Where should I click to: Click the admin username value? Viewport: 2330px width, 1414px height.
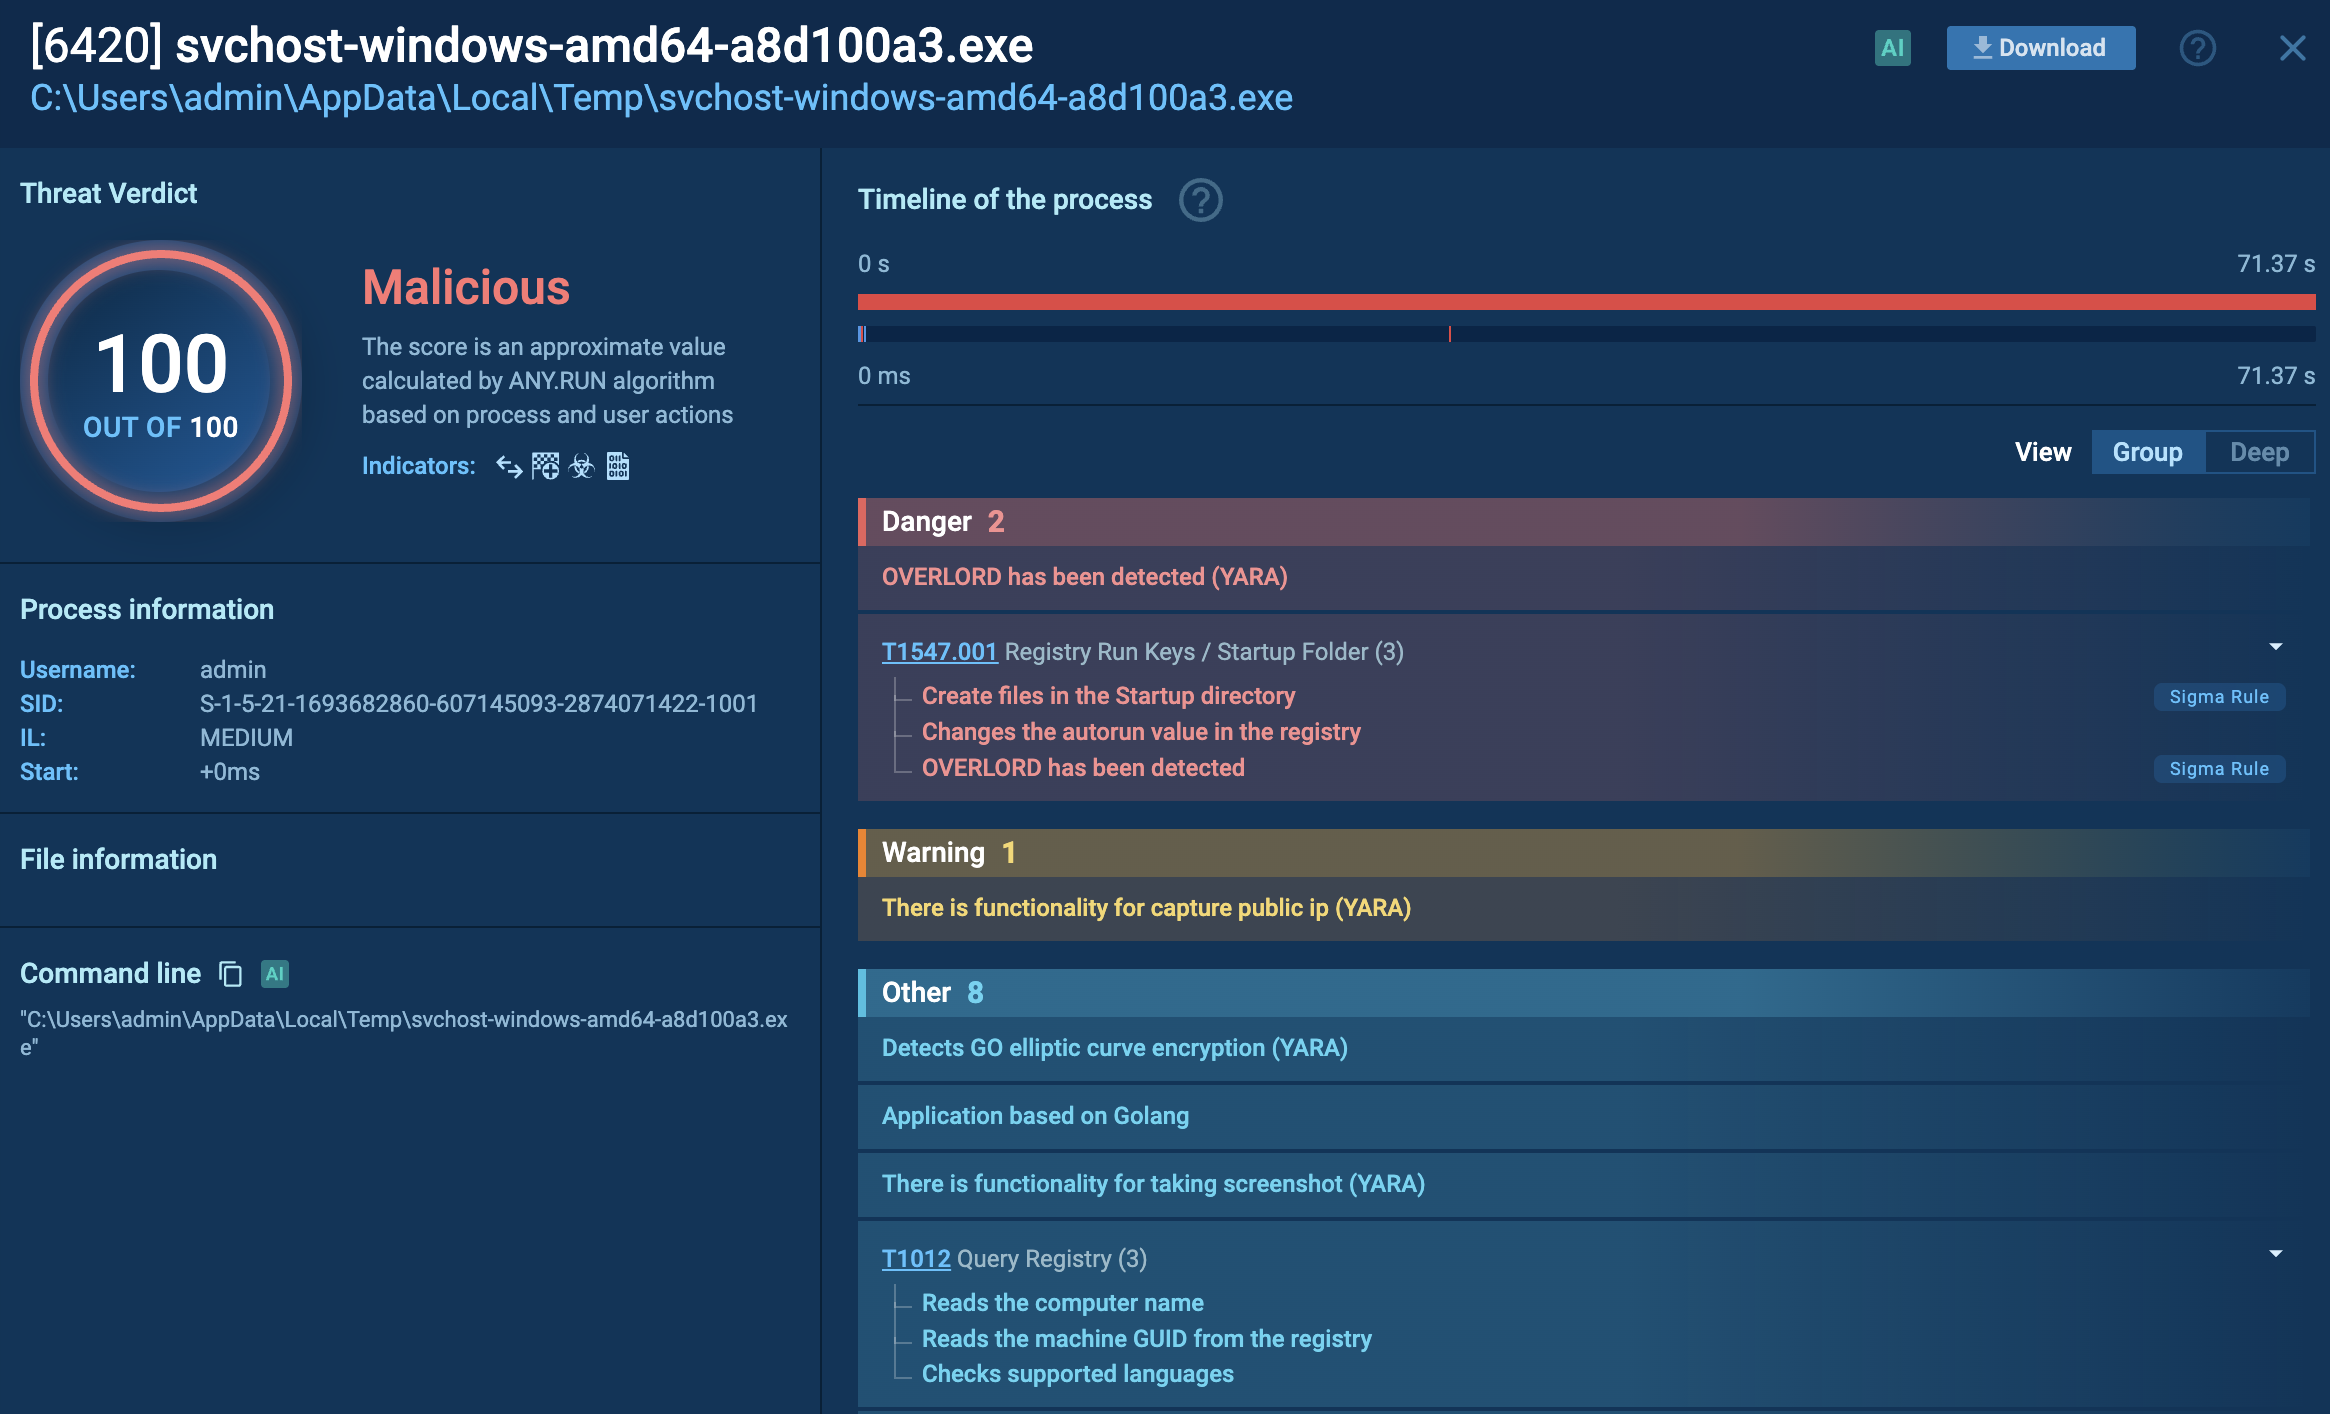pyautogui.click(x=233, y=670)
